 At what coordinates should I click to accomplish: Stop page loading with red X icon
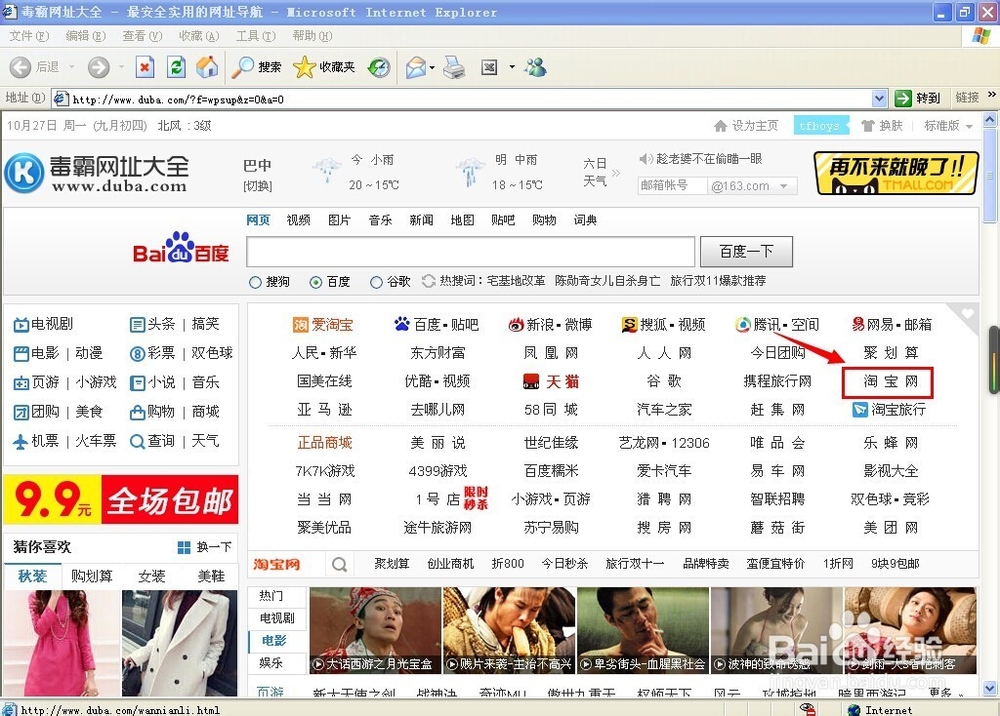coord(145,67)
